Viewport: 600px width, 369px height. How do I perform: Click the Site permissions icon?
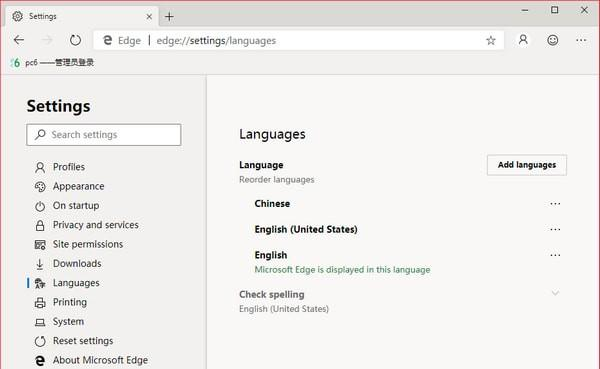[40, 245]
